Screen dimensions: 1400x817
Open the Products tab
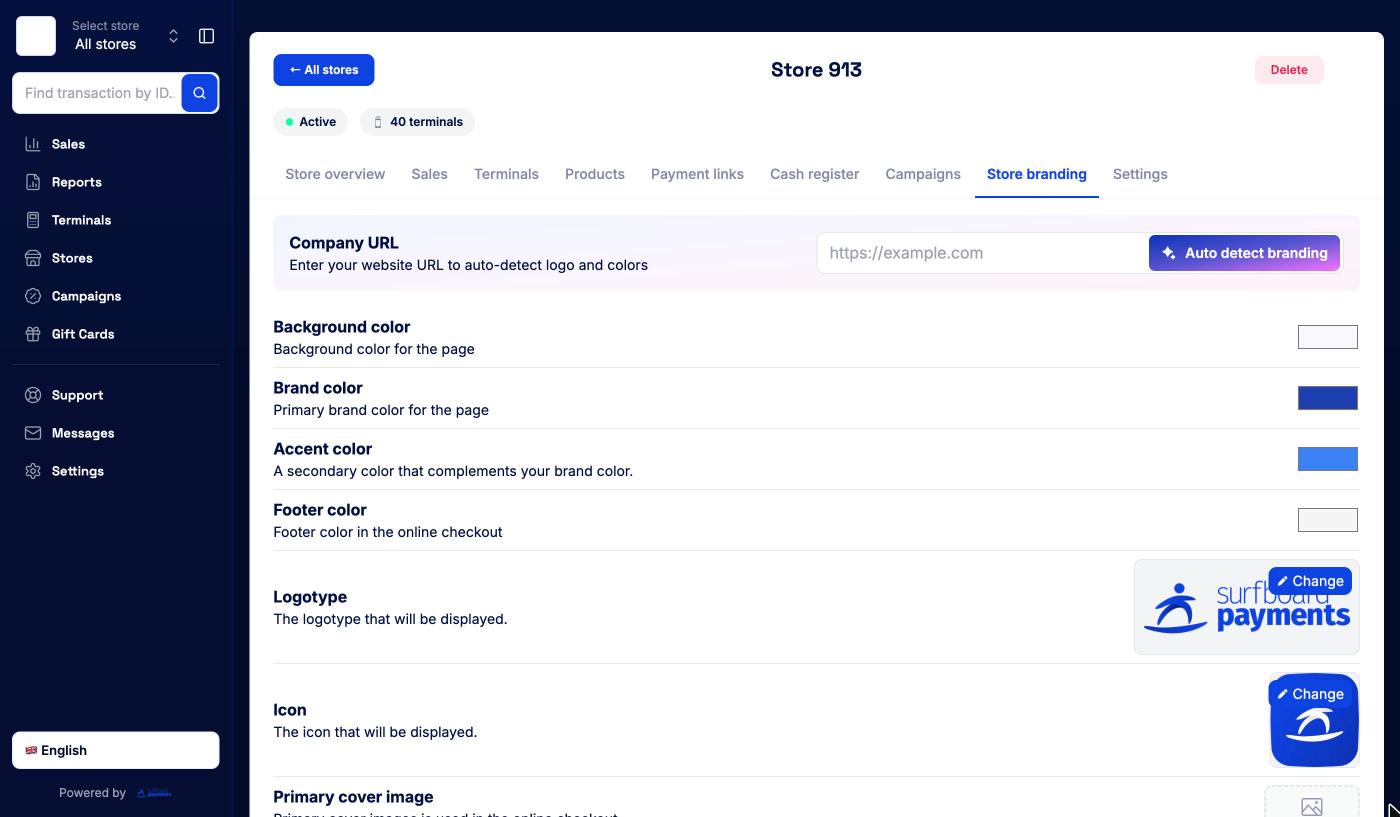coord(595,174)
